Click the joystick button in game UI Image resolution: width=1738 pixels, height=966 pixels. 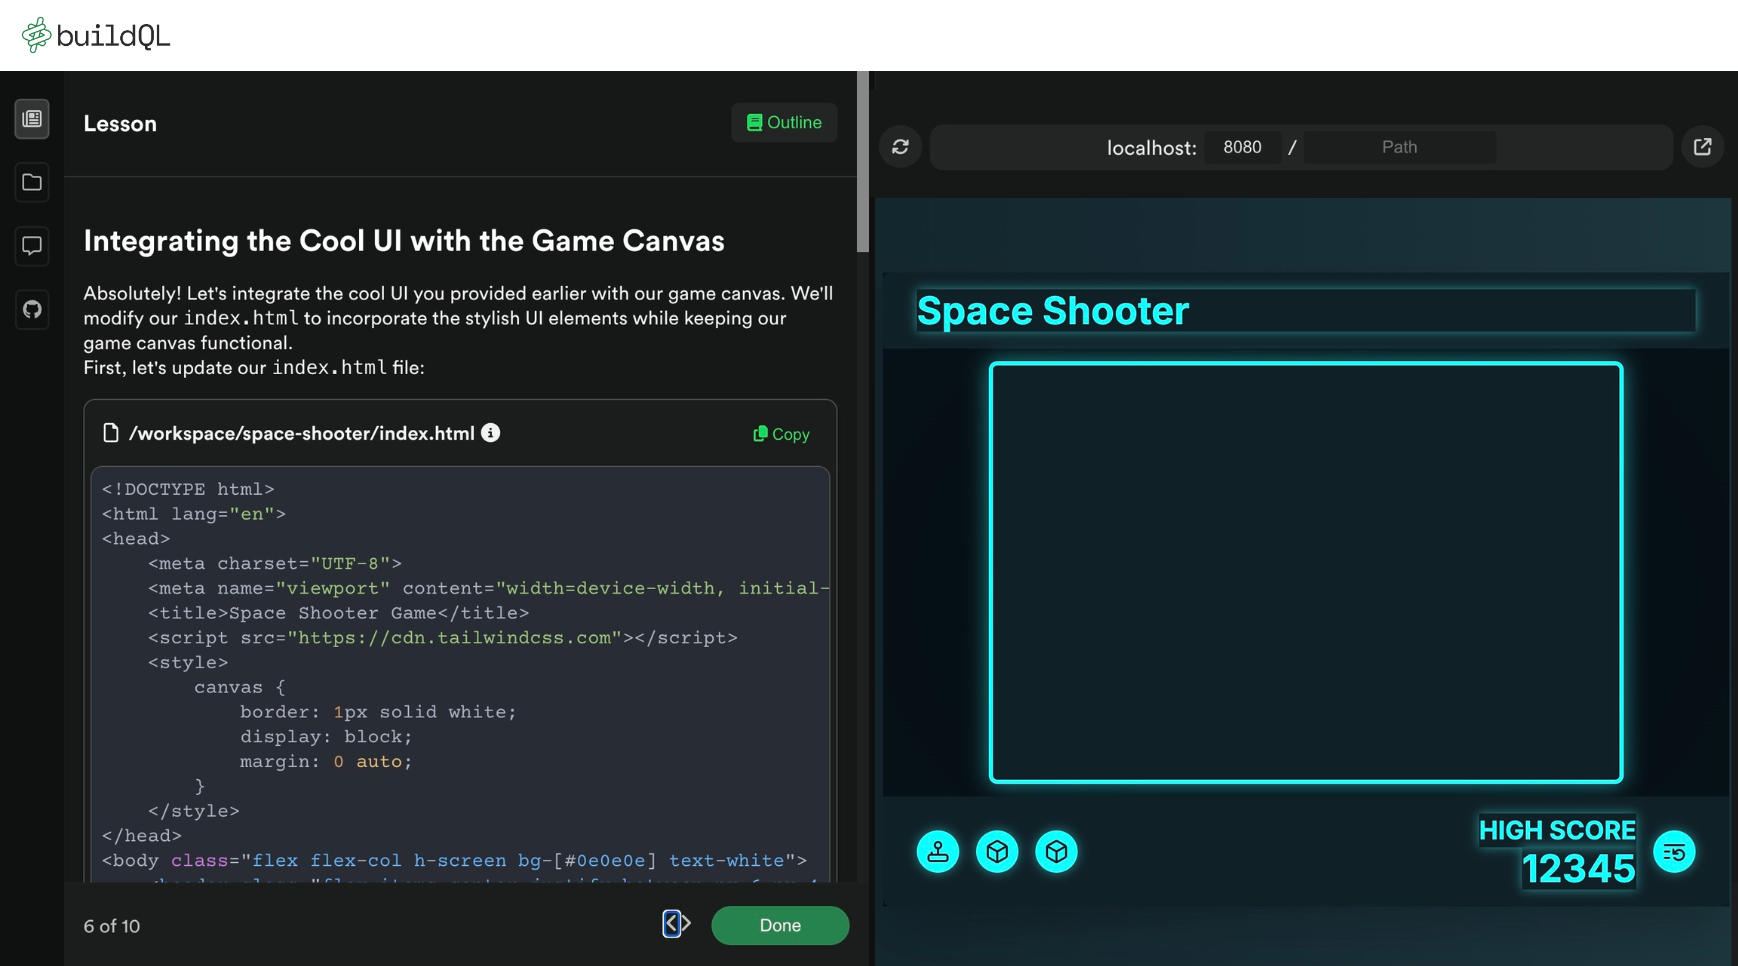(x=938, y=852)
